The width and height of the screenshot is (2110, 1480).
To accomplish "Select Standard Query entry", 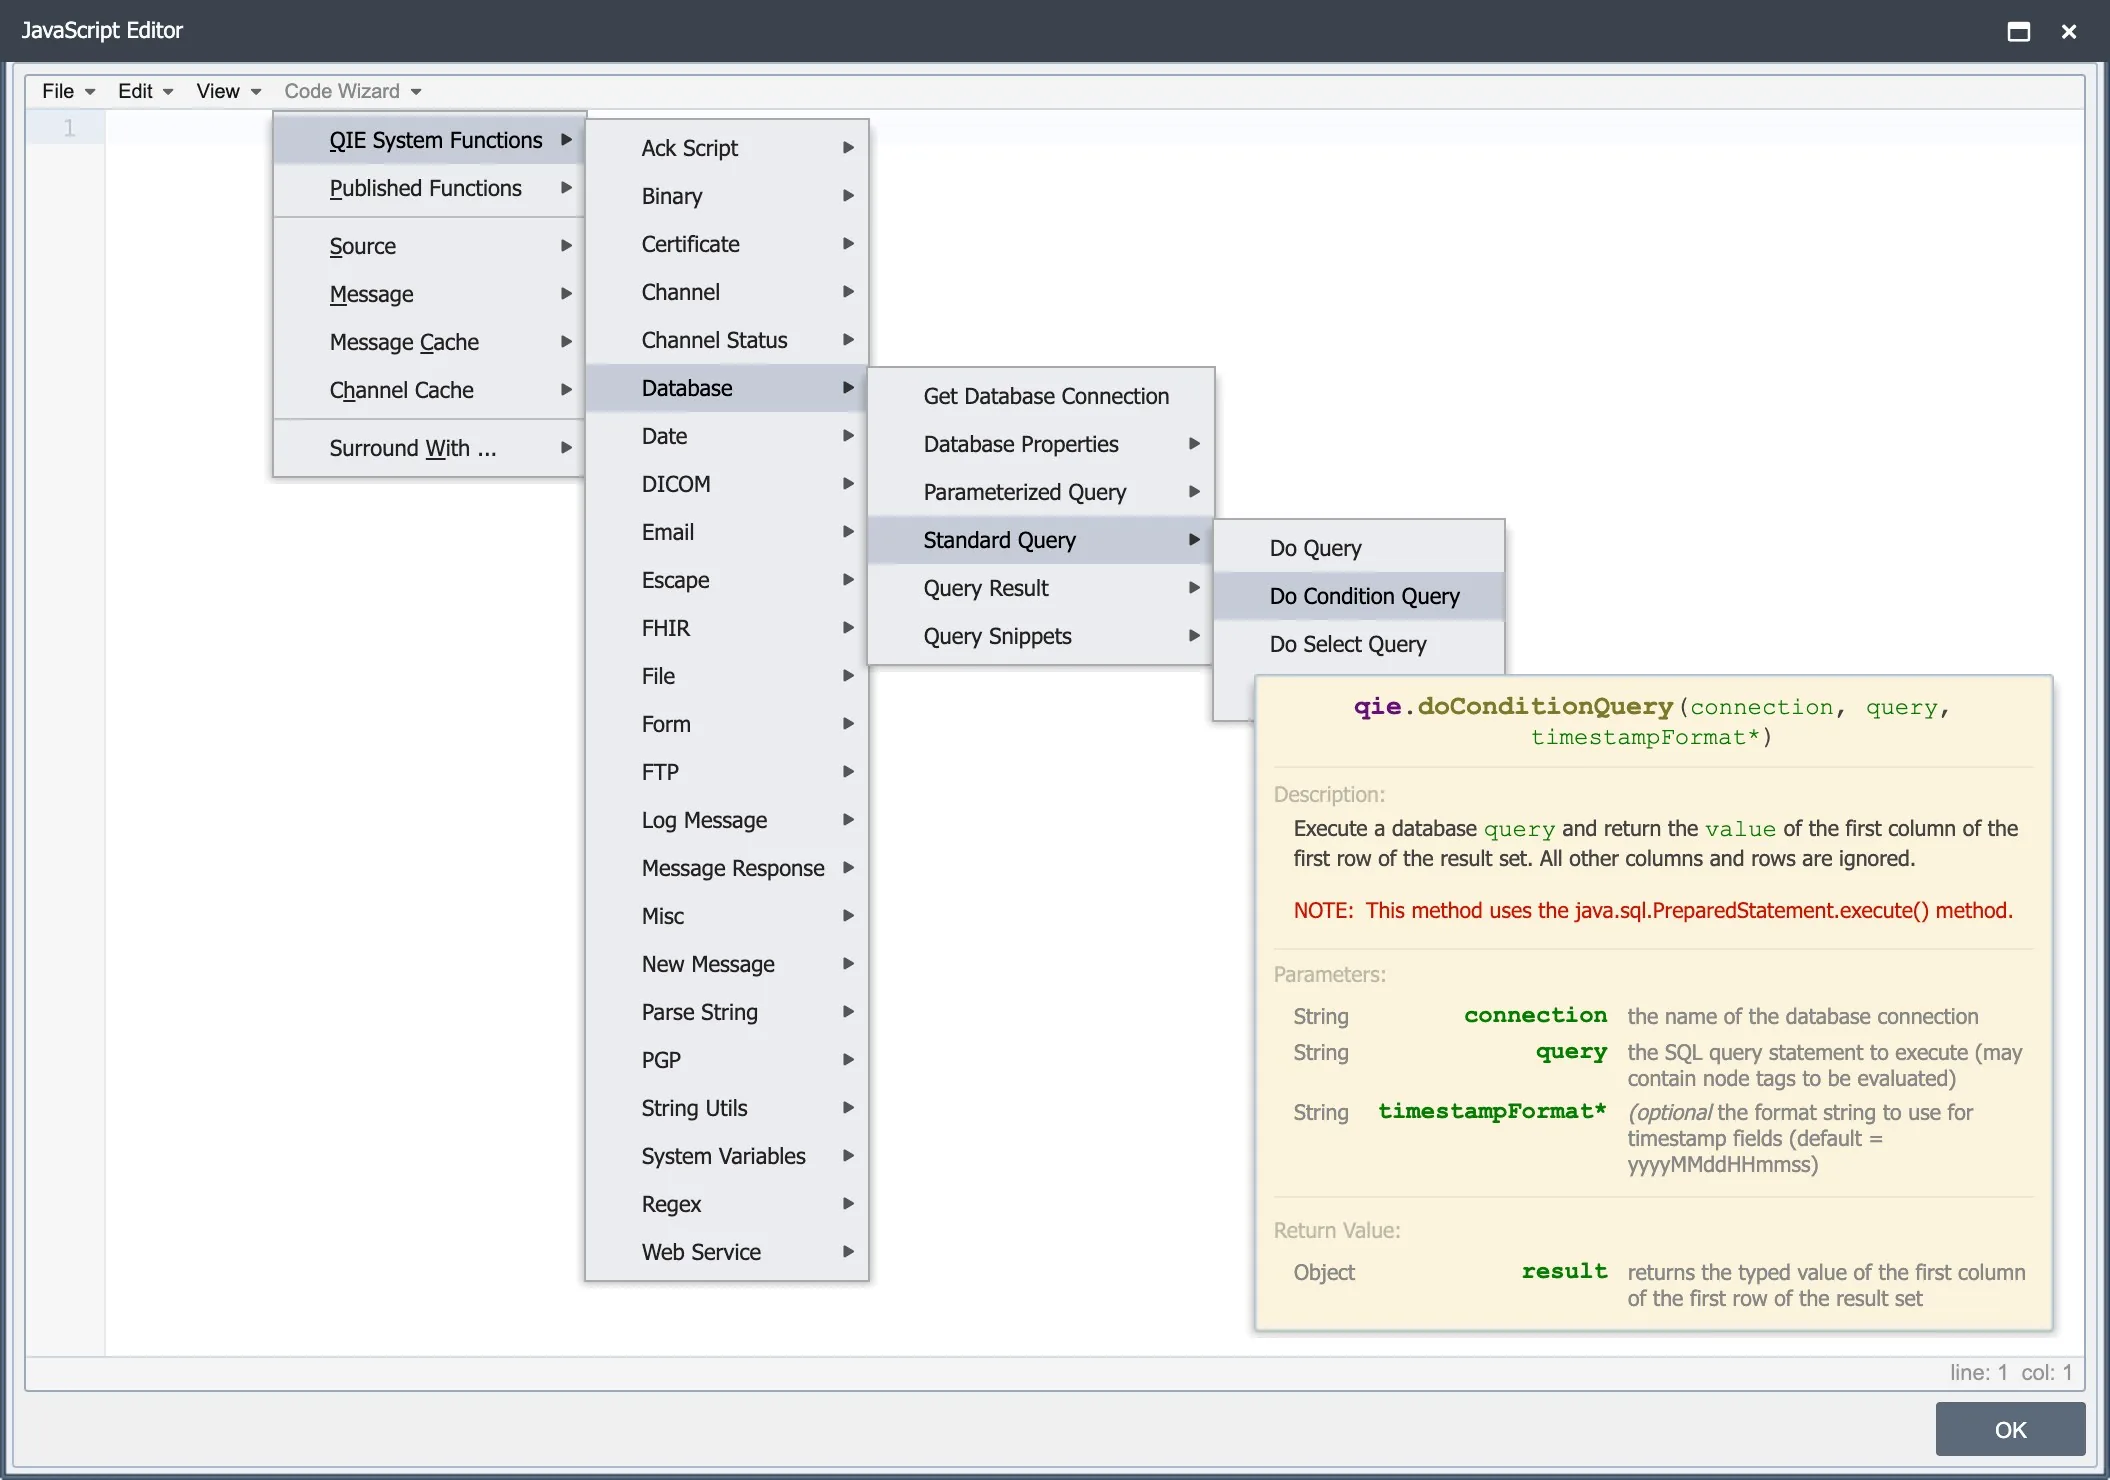I will tap(1041, 540).
